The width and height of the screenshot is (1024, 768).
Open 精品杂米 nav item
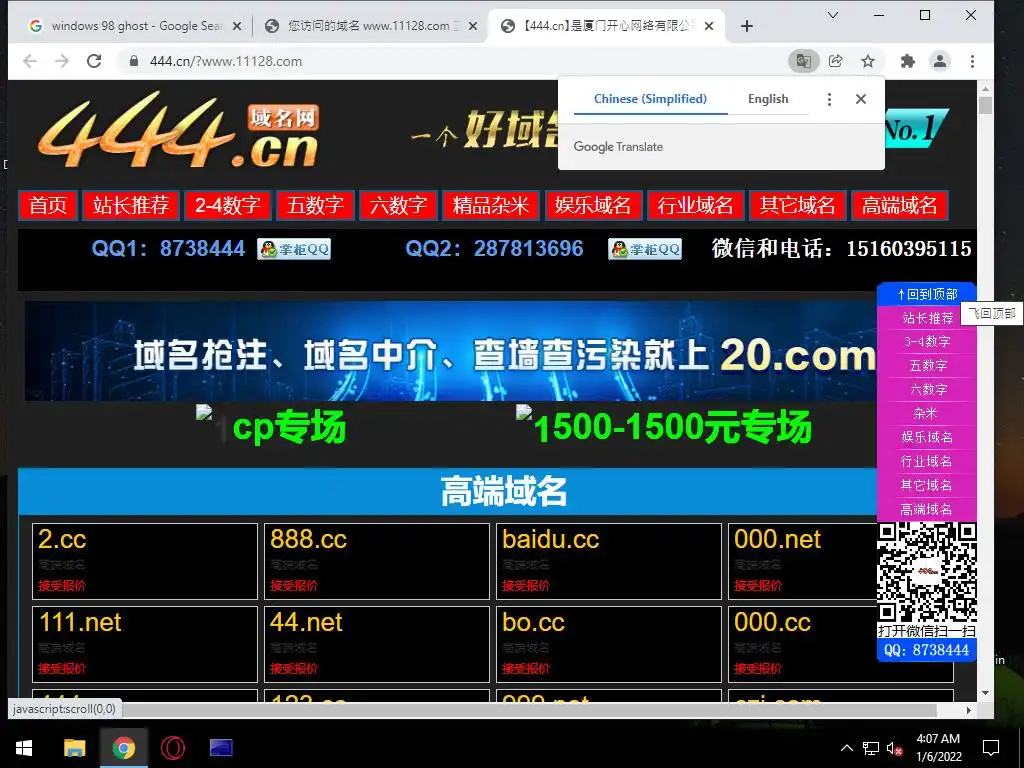pyautogui.click(x=491, y=205)
